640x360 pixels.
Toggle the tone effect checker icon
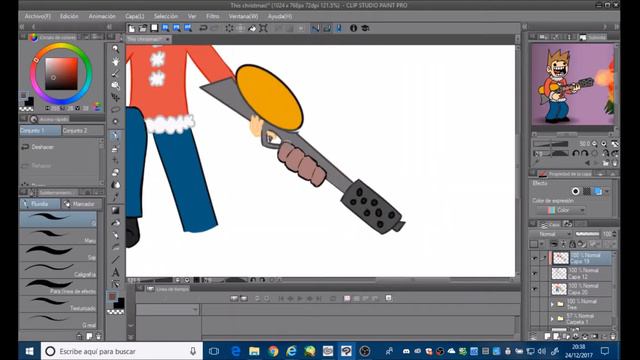(x=587, y=191)
